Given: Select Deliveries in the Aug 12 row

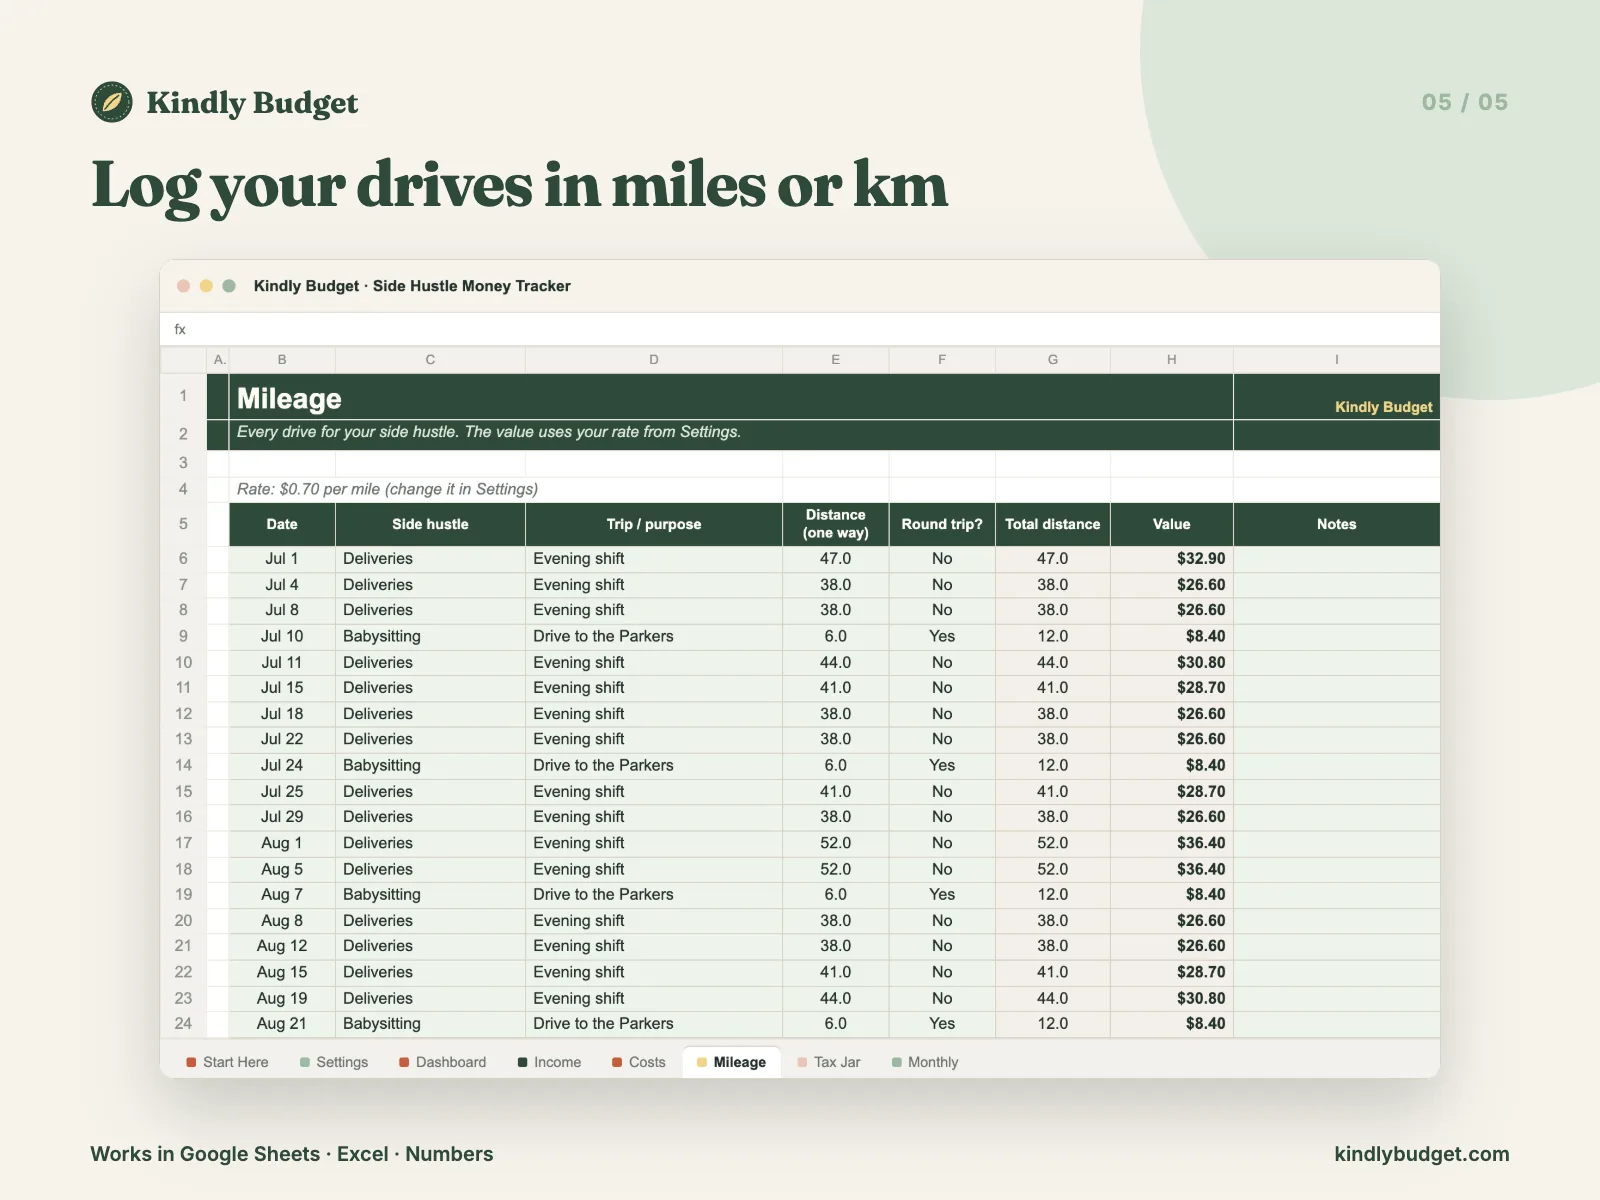Looking at the screenshot, I should tap(430, 946).
